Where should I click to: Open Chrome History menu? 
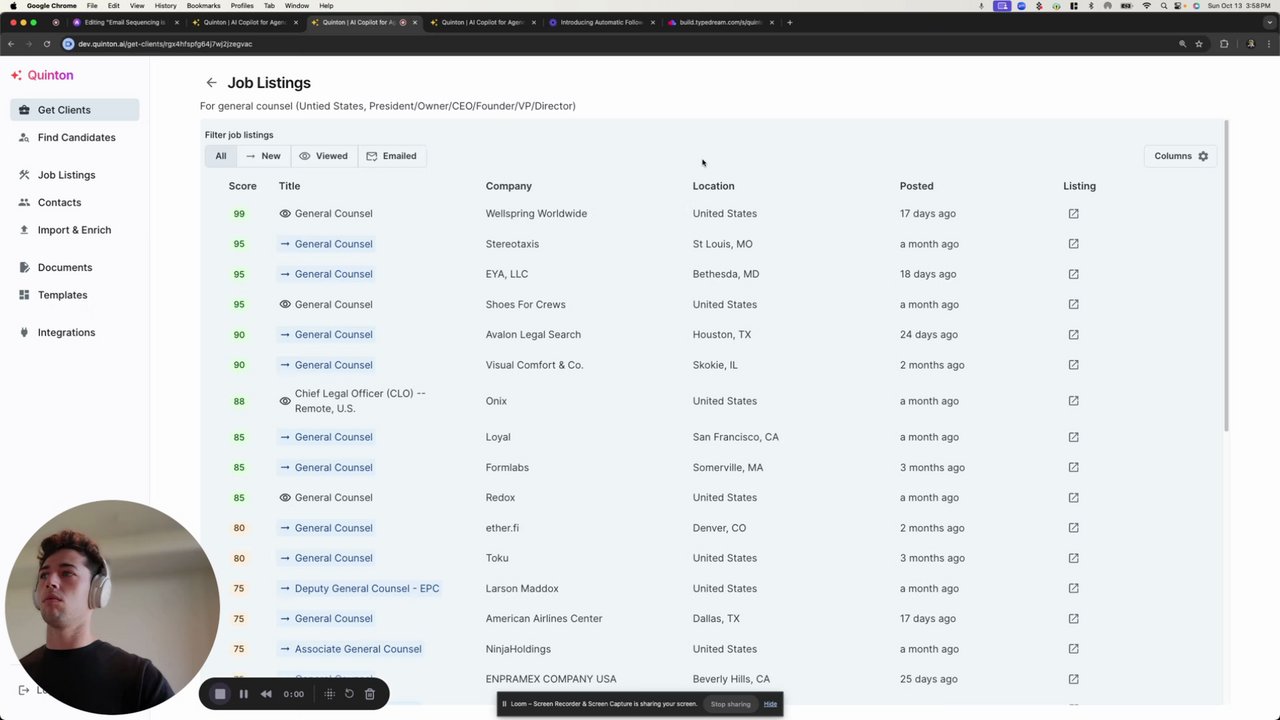[x=165, y=6]
